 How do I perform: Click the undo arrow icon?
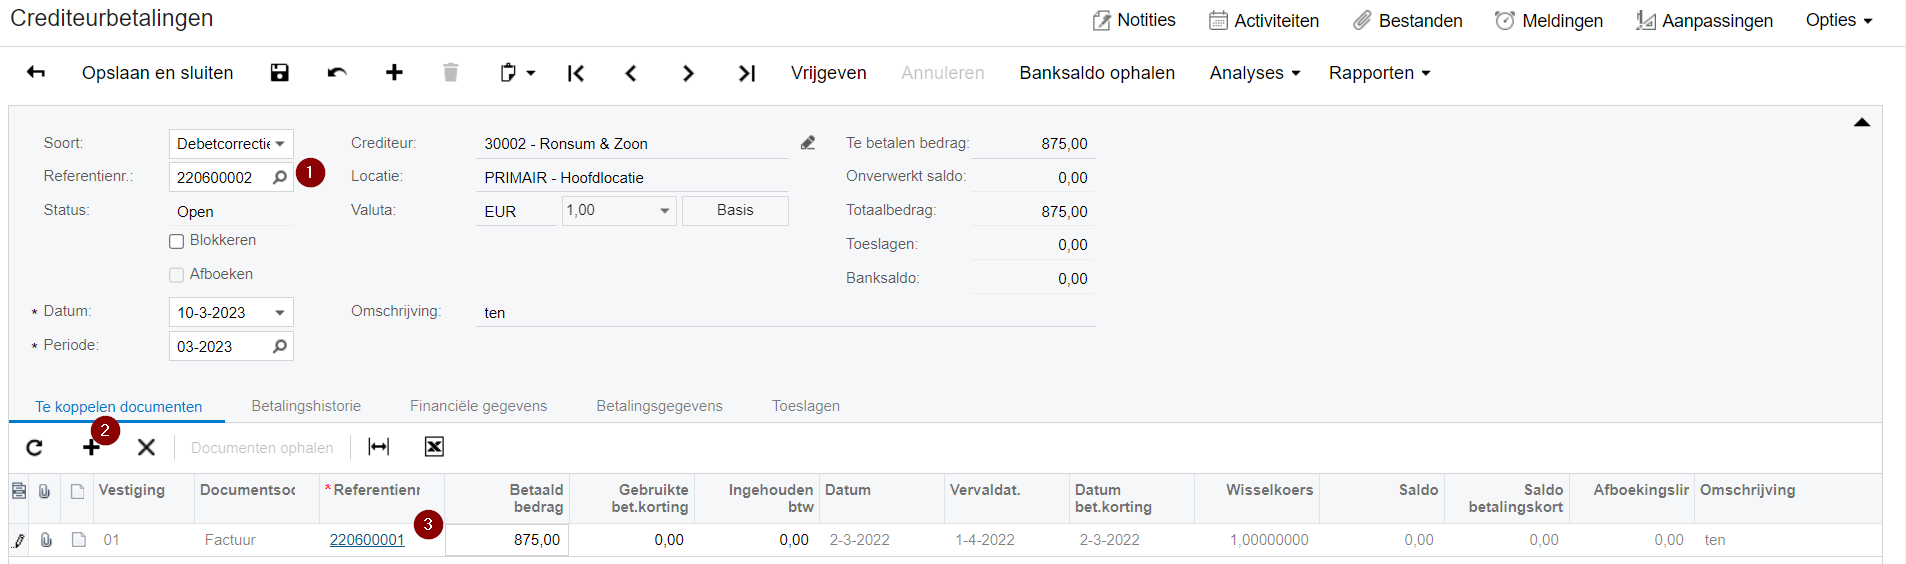coord(337,72)
